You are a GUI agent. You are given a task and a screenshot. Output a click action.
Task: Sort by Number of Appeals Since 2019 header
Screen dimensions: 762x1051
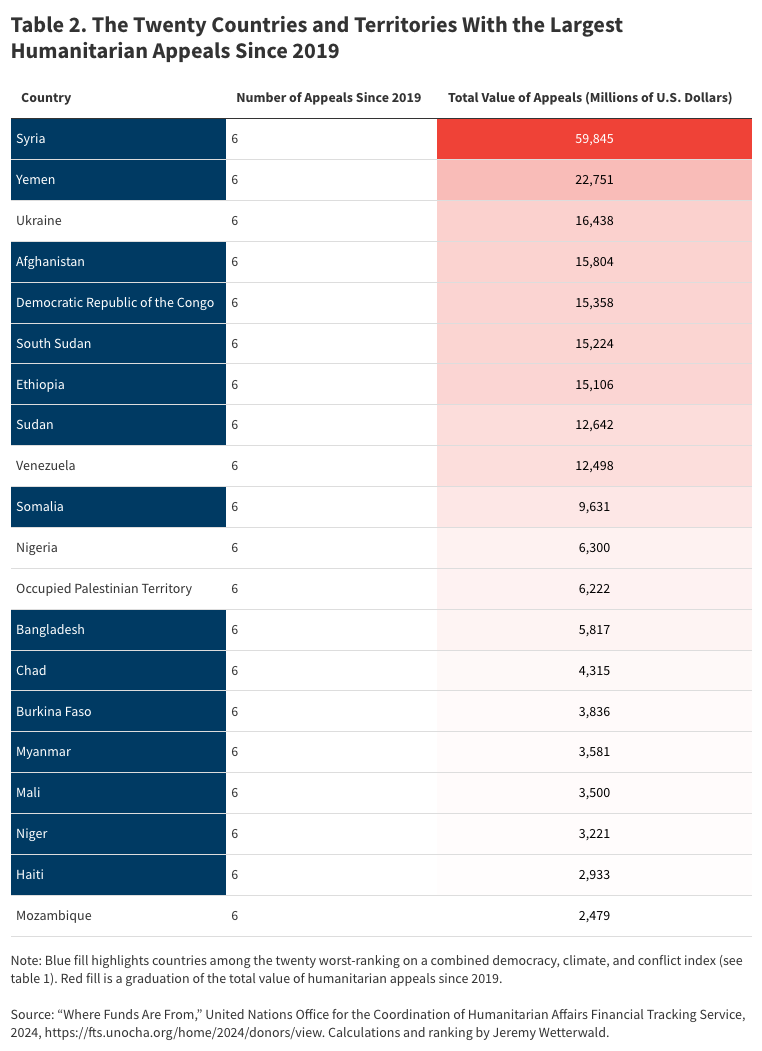coord(328,98)
